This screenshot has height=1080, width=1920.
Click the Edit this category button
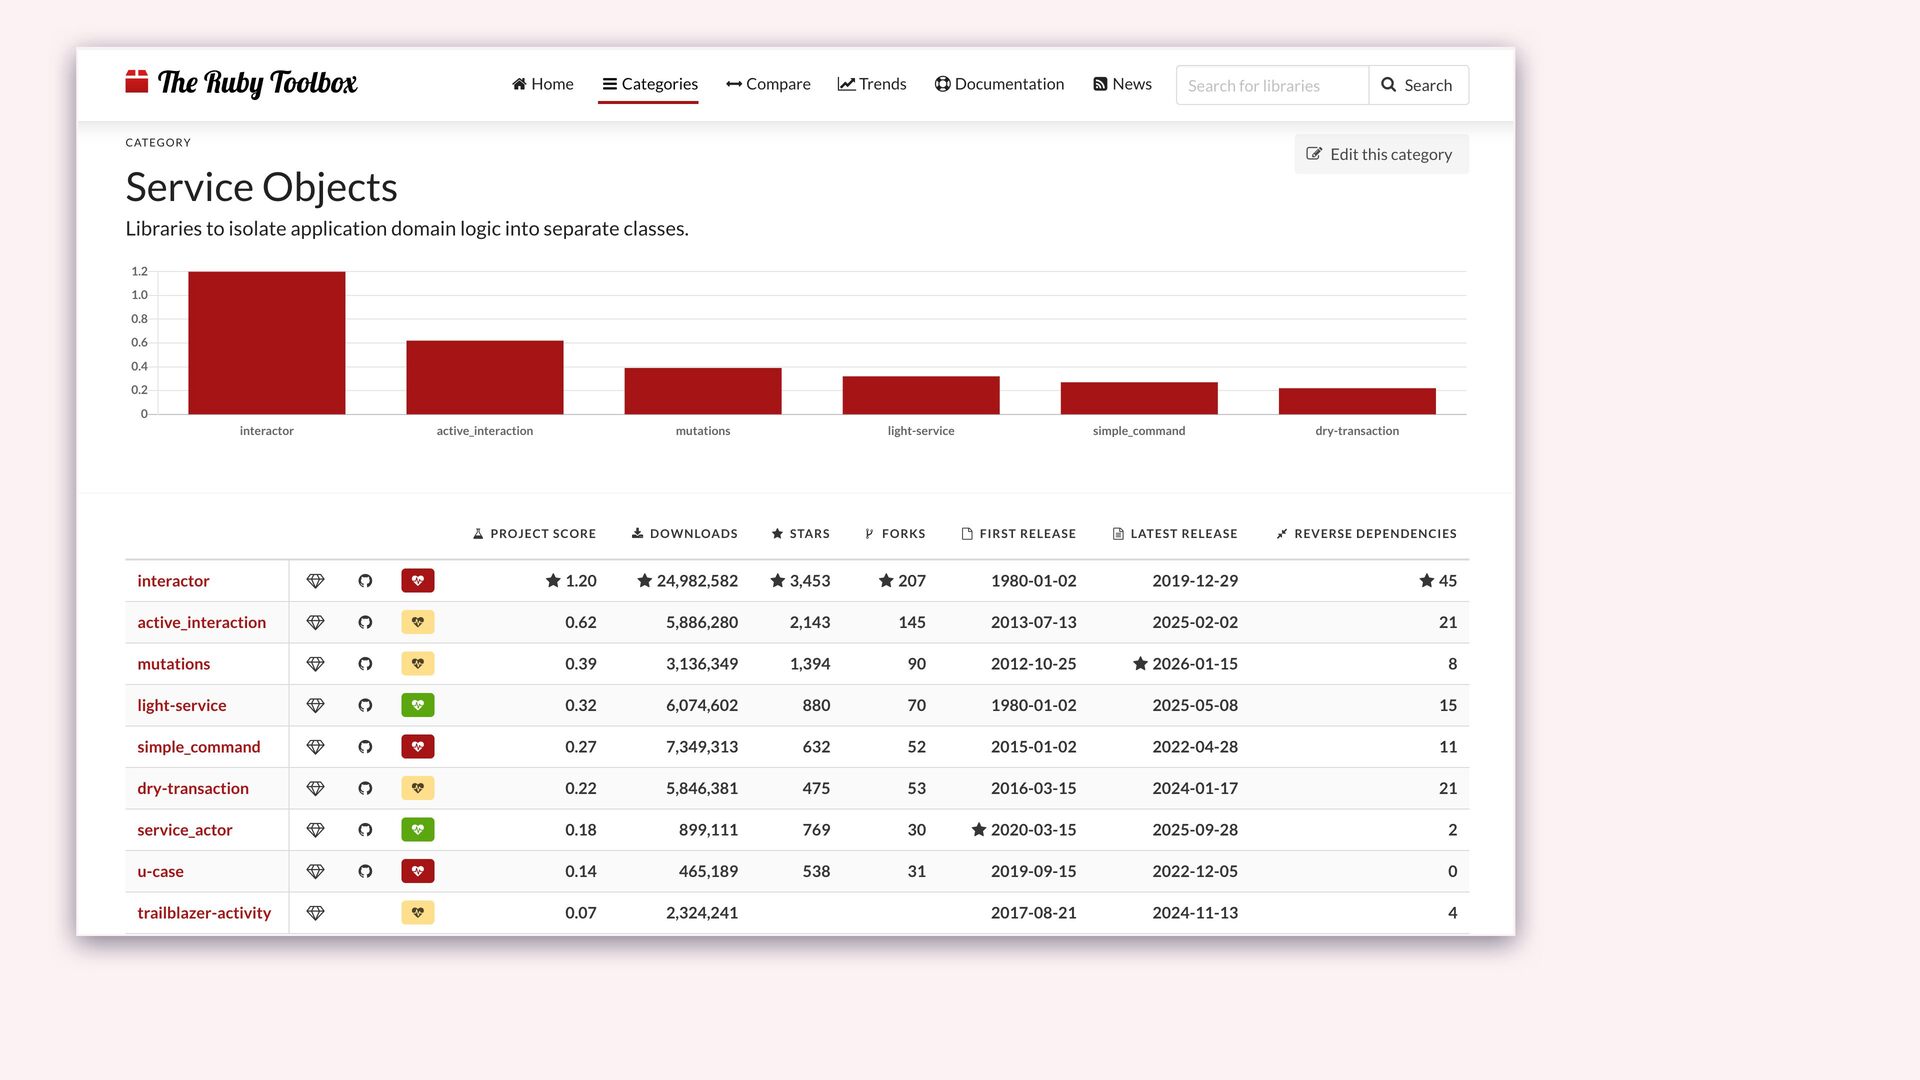(x=1381, y=154)
